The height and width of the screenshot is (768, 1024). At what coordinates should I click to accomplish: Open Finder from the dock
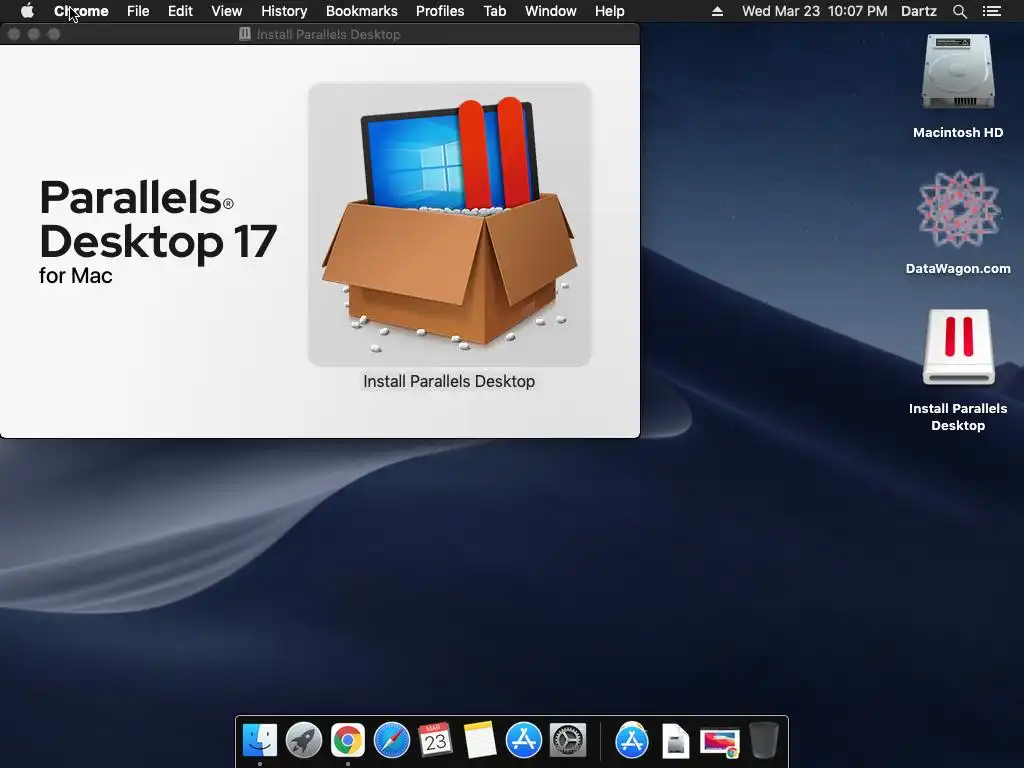click(259, 741)
